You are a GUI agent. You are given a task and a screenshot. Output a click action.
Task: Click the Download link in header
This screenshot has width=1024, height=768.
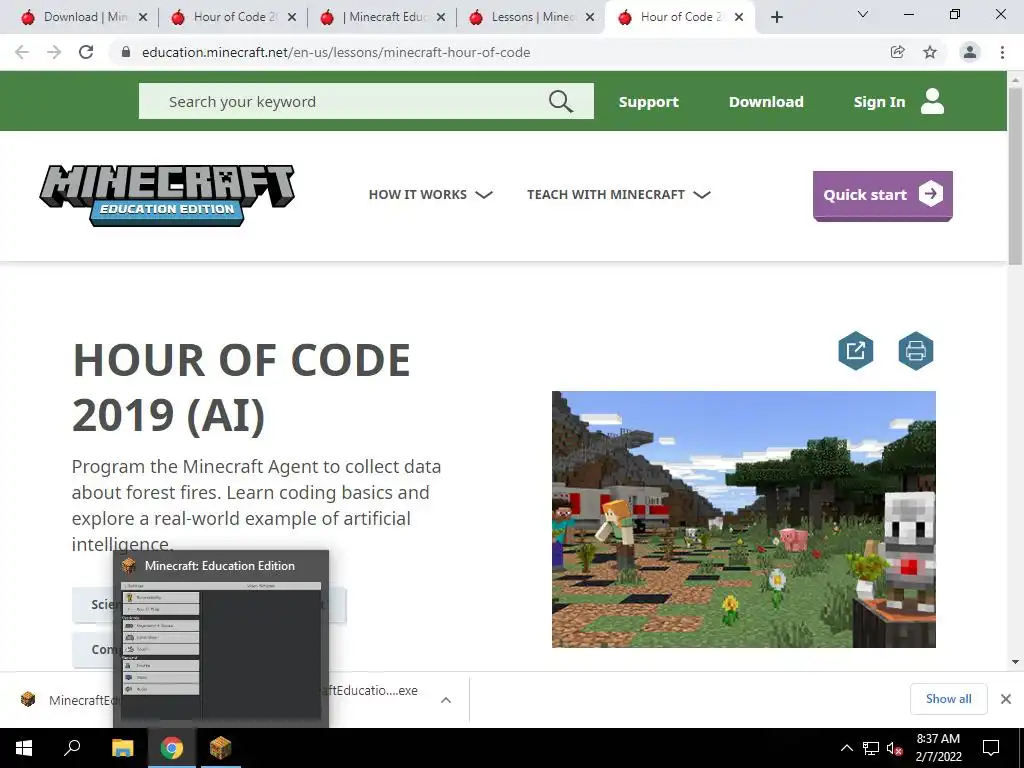(x=766, y=102)
